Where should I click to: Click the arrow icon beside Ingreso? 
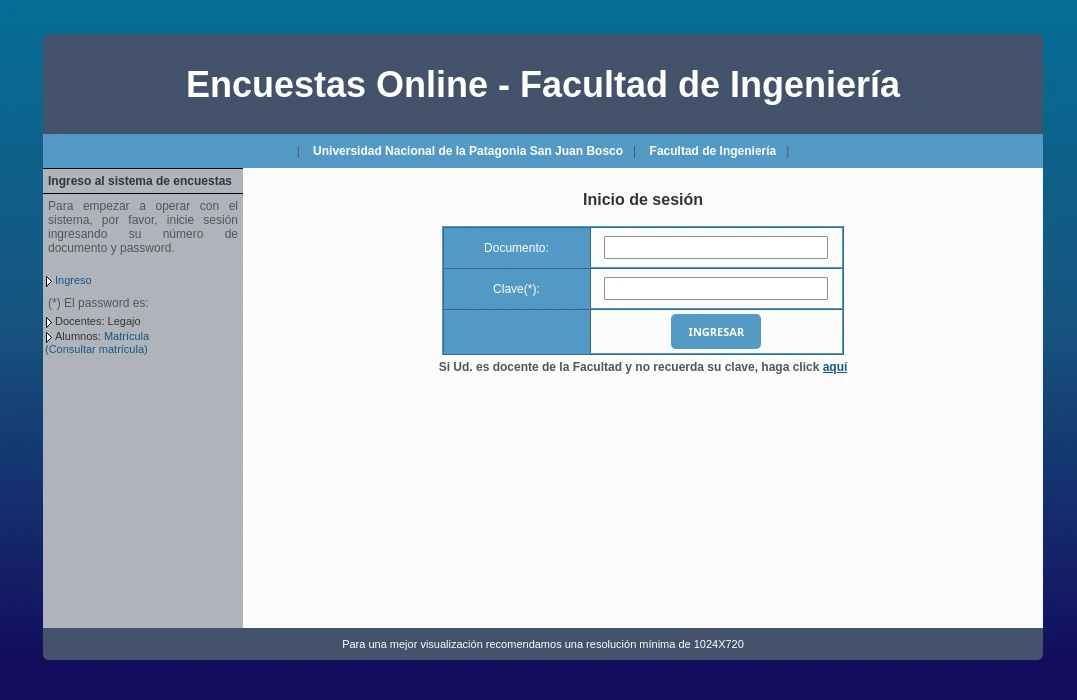point(48,281)
